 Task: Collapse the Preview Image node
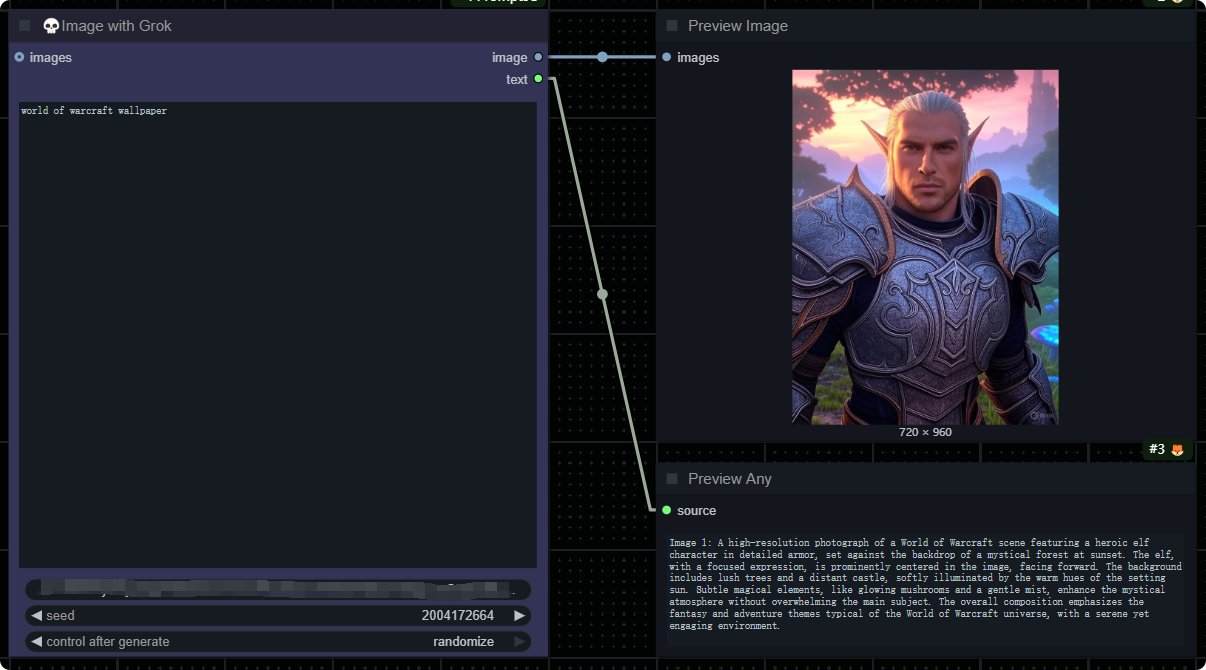672,26
